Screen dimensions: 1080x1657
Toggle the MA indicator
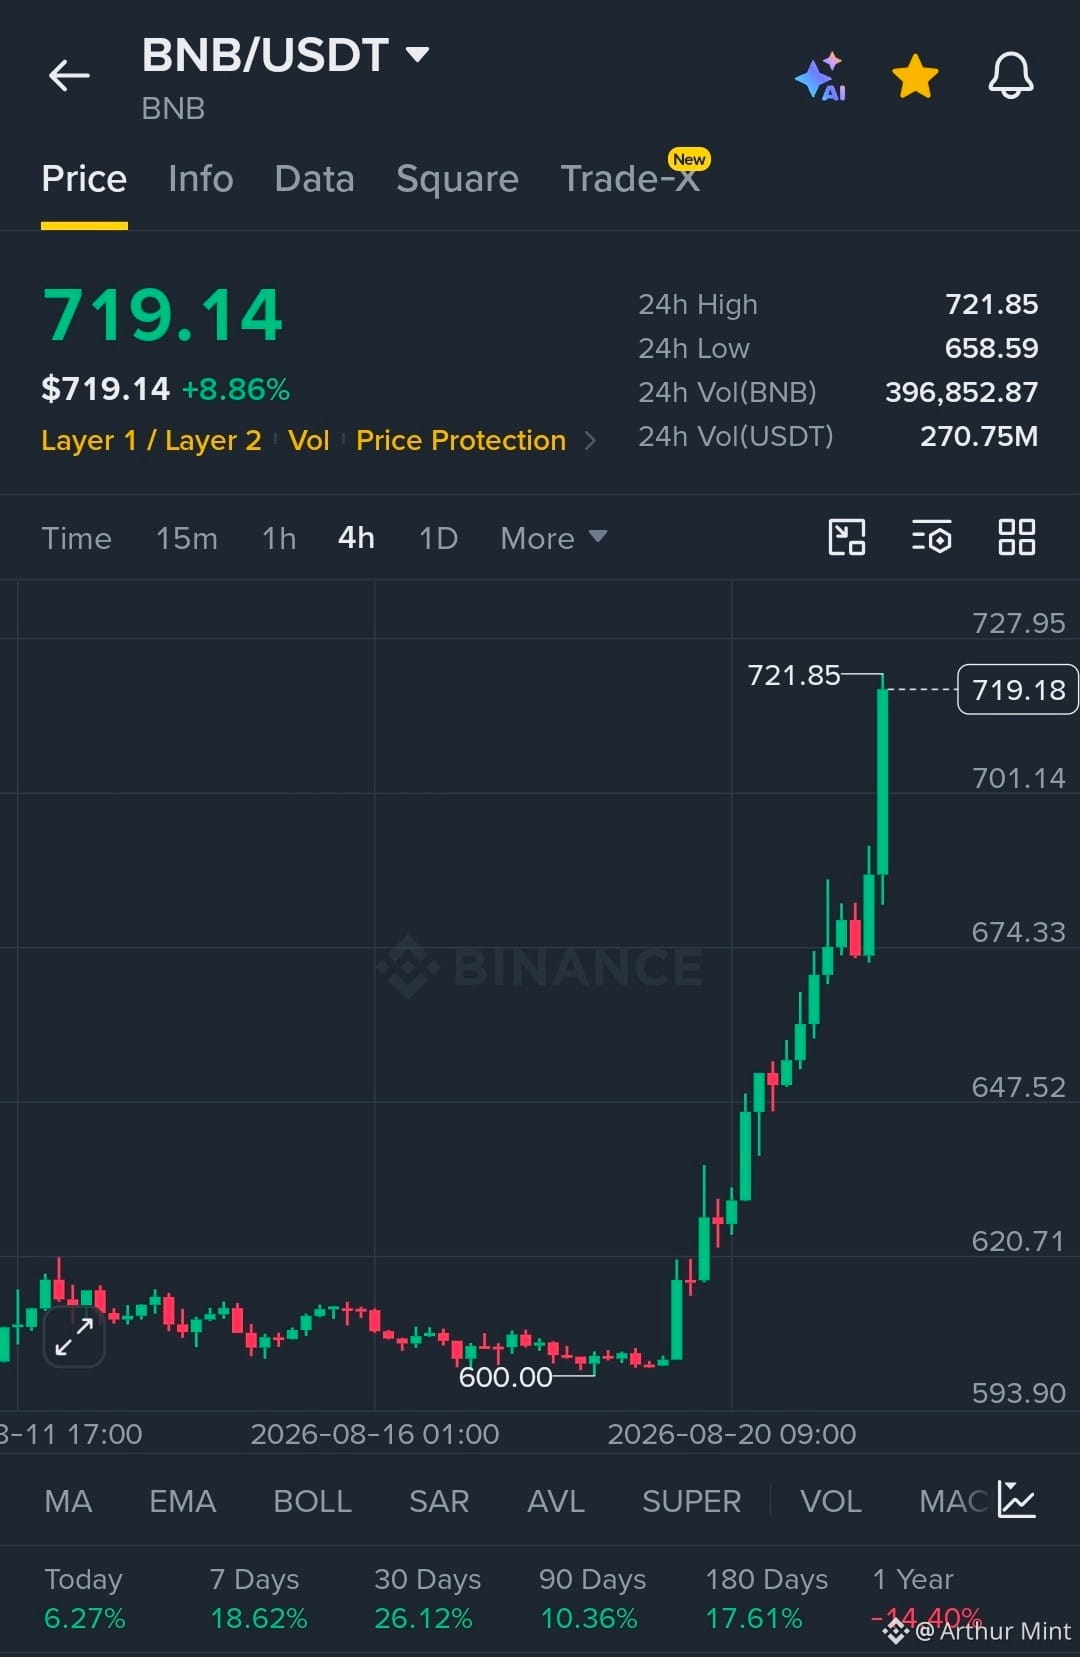[68, 1501]
